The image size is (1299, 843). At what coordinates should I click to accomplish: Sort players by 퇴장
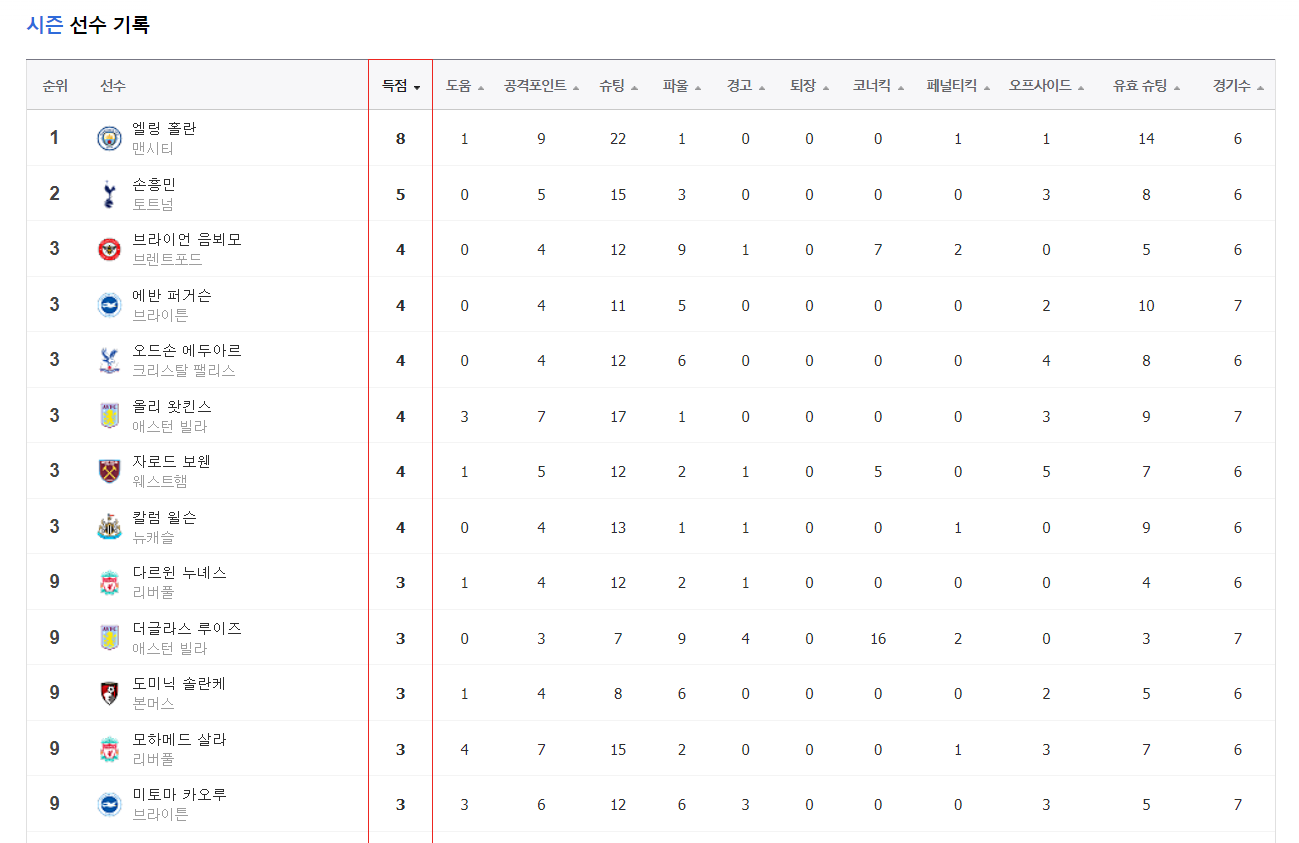810,86
